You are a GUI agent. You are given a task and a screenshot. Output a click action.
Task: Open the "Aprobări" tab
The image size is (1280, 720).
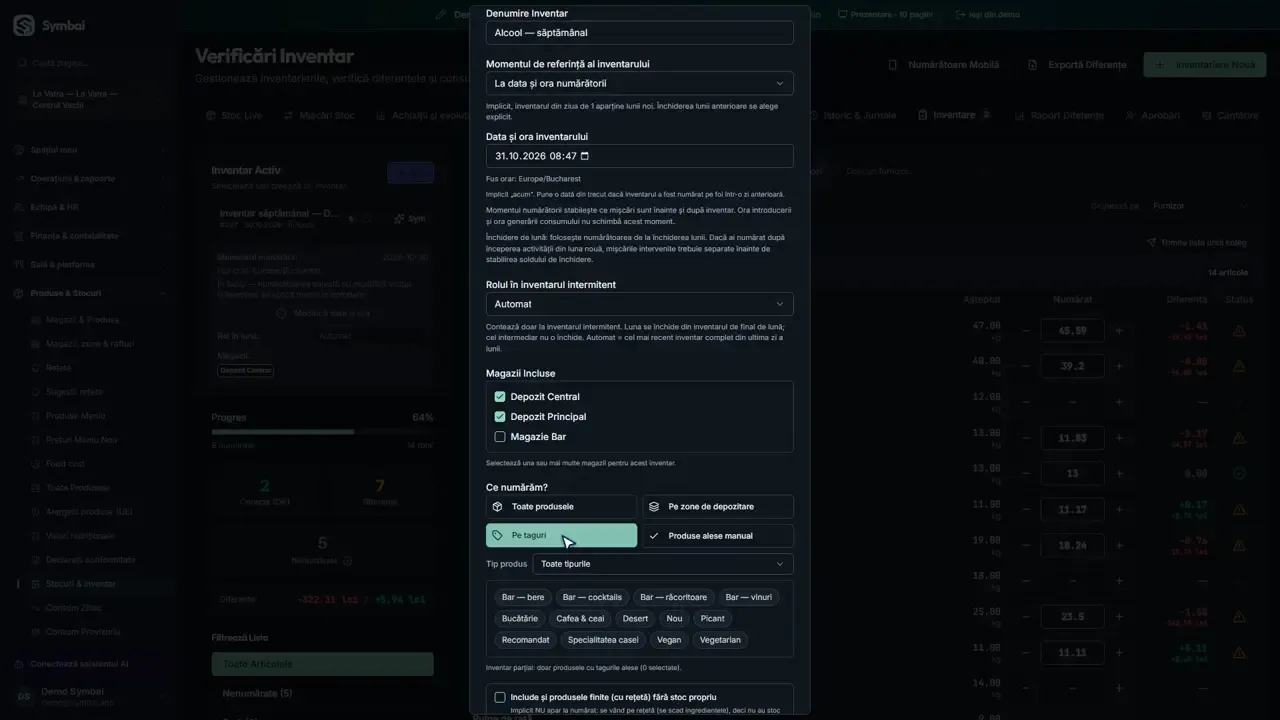coord(1153,116)
